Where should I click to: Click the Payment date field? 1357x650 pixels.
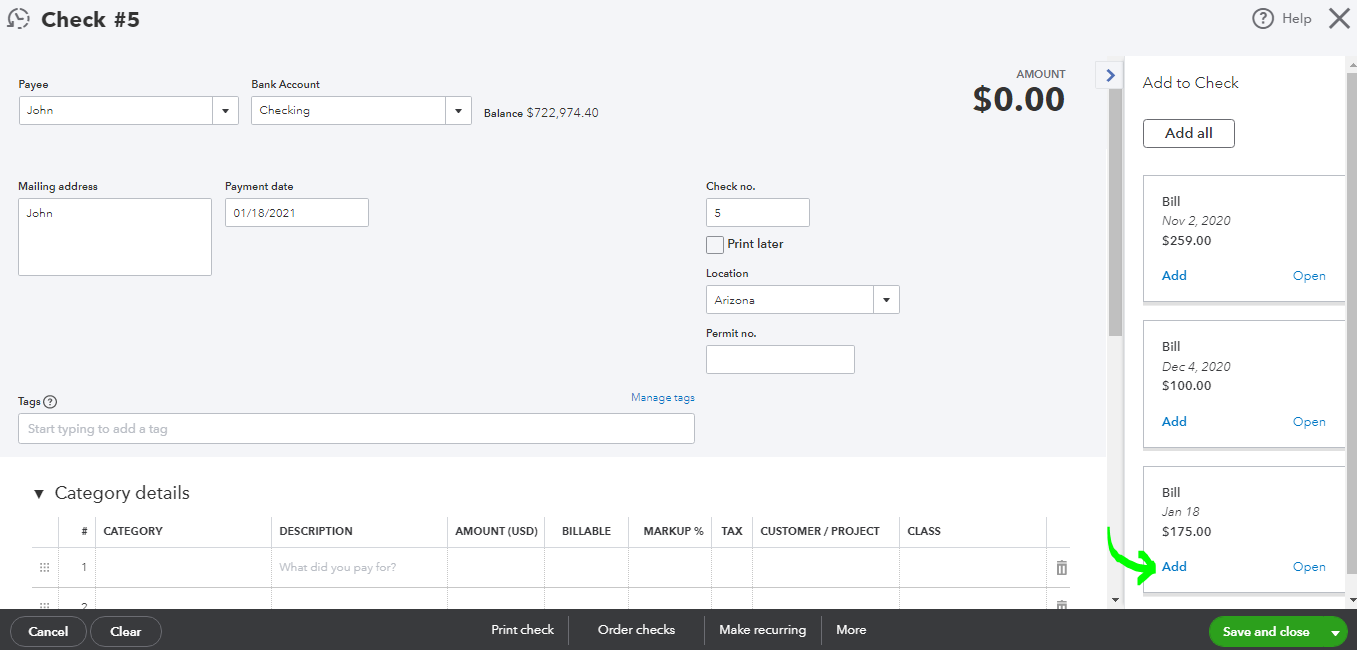point(297,213)
